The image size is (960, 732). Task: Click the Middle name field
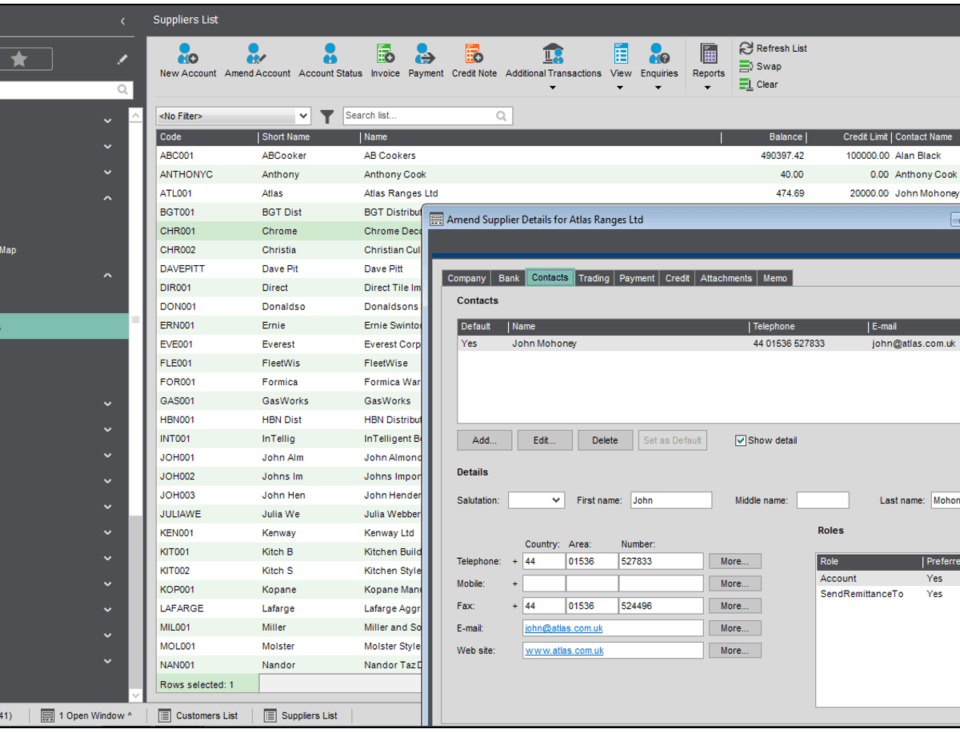tap(823, 500)
